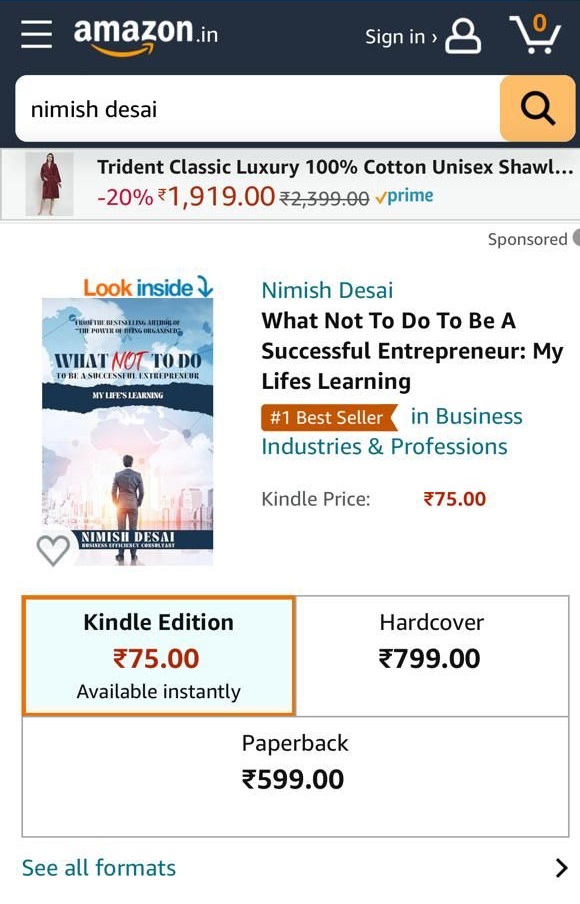The image size is (580, 904).
Task: Focus the search field containing nimish desai
Action: click(257, 108)
